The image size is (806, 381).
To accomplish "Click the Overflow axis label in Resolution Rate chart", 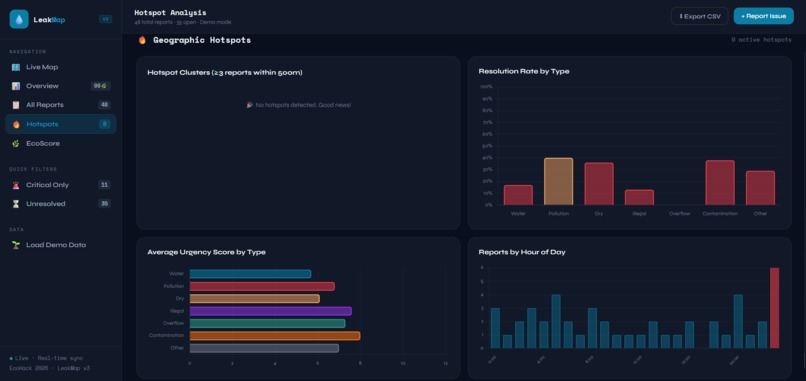I will (x=680, y=213).
